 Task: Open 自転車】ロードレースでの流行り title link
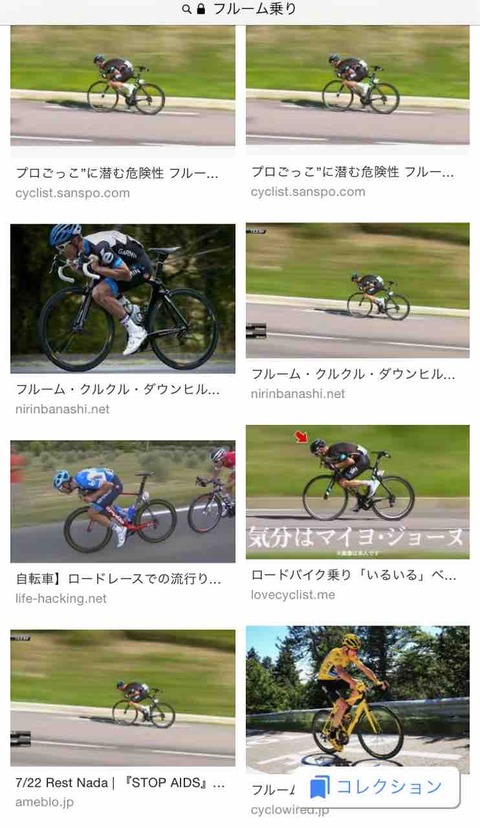[x=118, y=579]
